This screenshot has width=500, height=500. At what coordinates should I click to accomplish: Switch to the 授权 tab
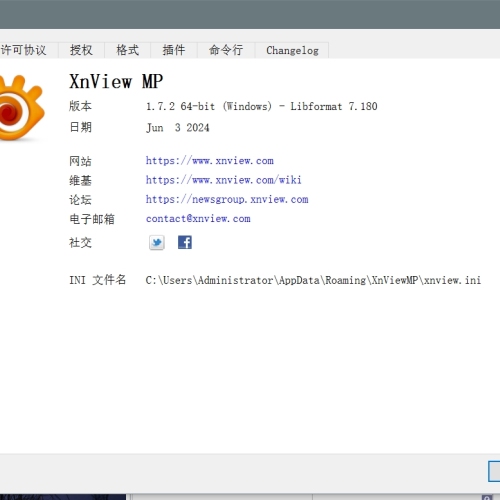[x=81, y=50]
